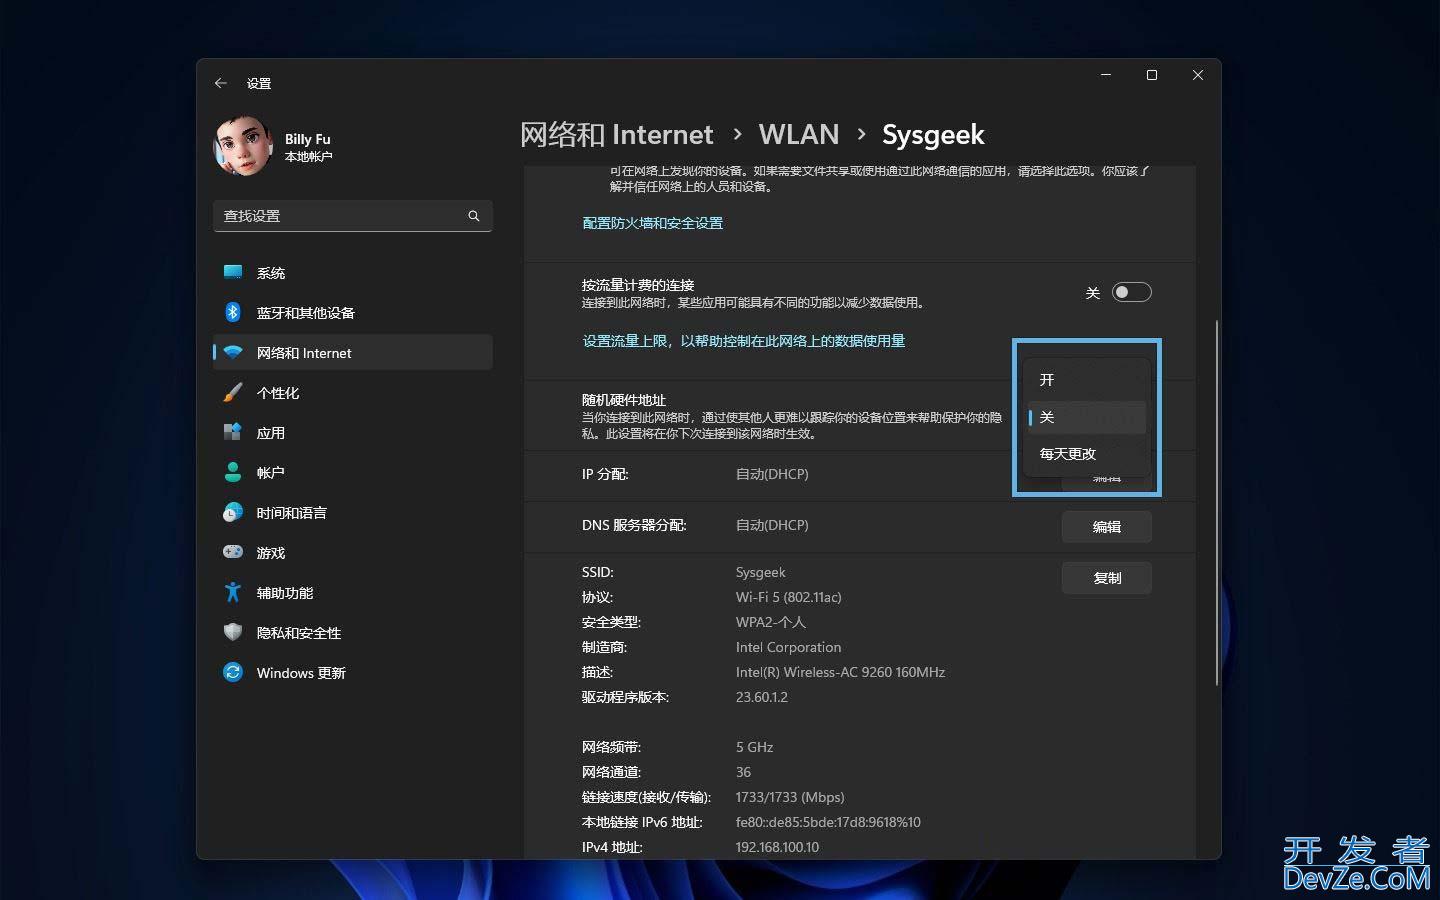Click Billy Fu profile avatar
Screen dimensions: 1440x900
coord(243,146)
